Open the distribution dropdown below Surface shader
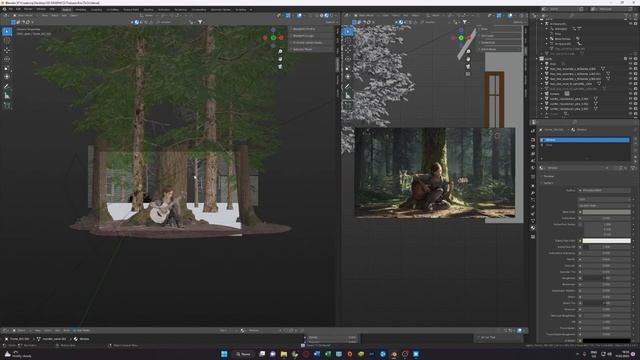 tap(604, 199)
